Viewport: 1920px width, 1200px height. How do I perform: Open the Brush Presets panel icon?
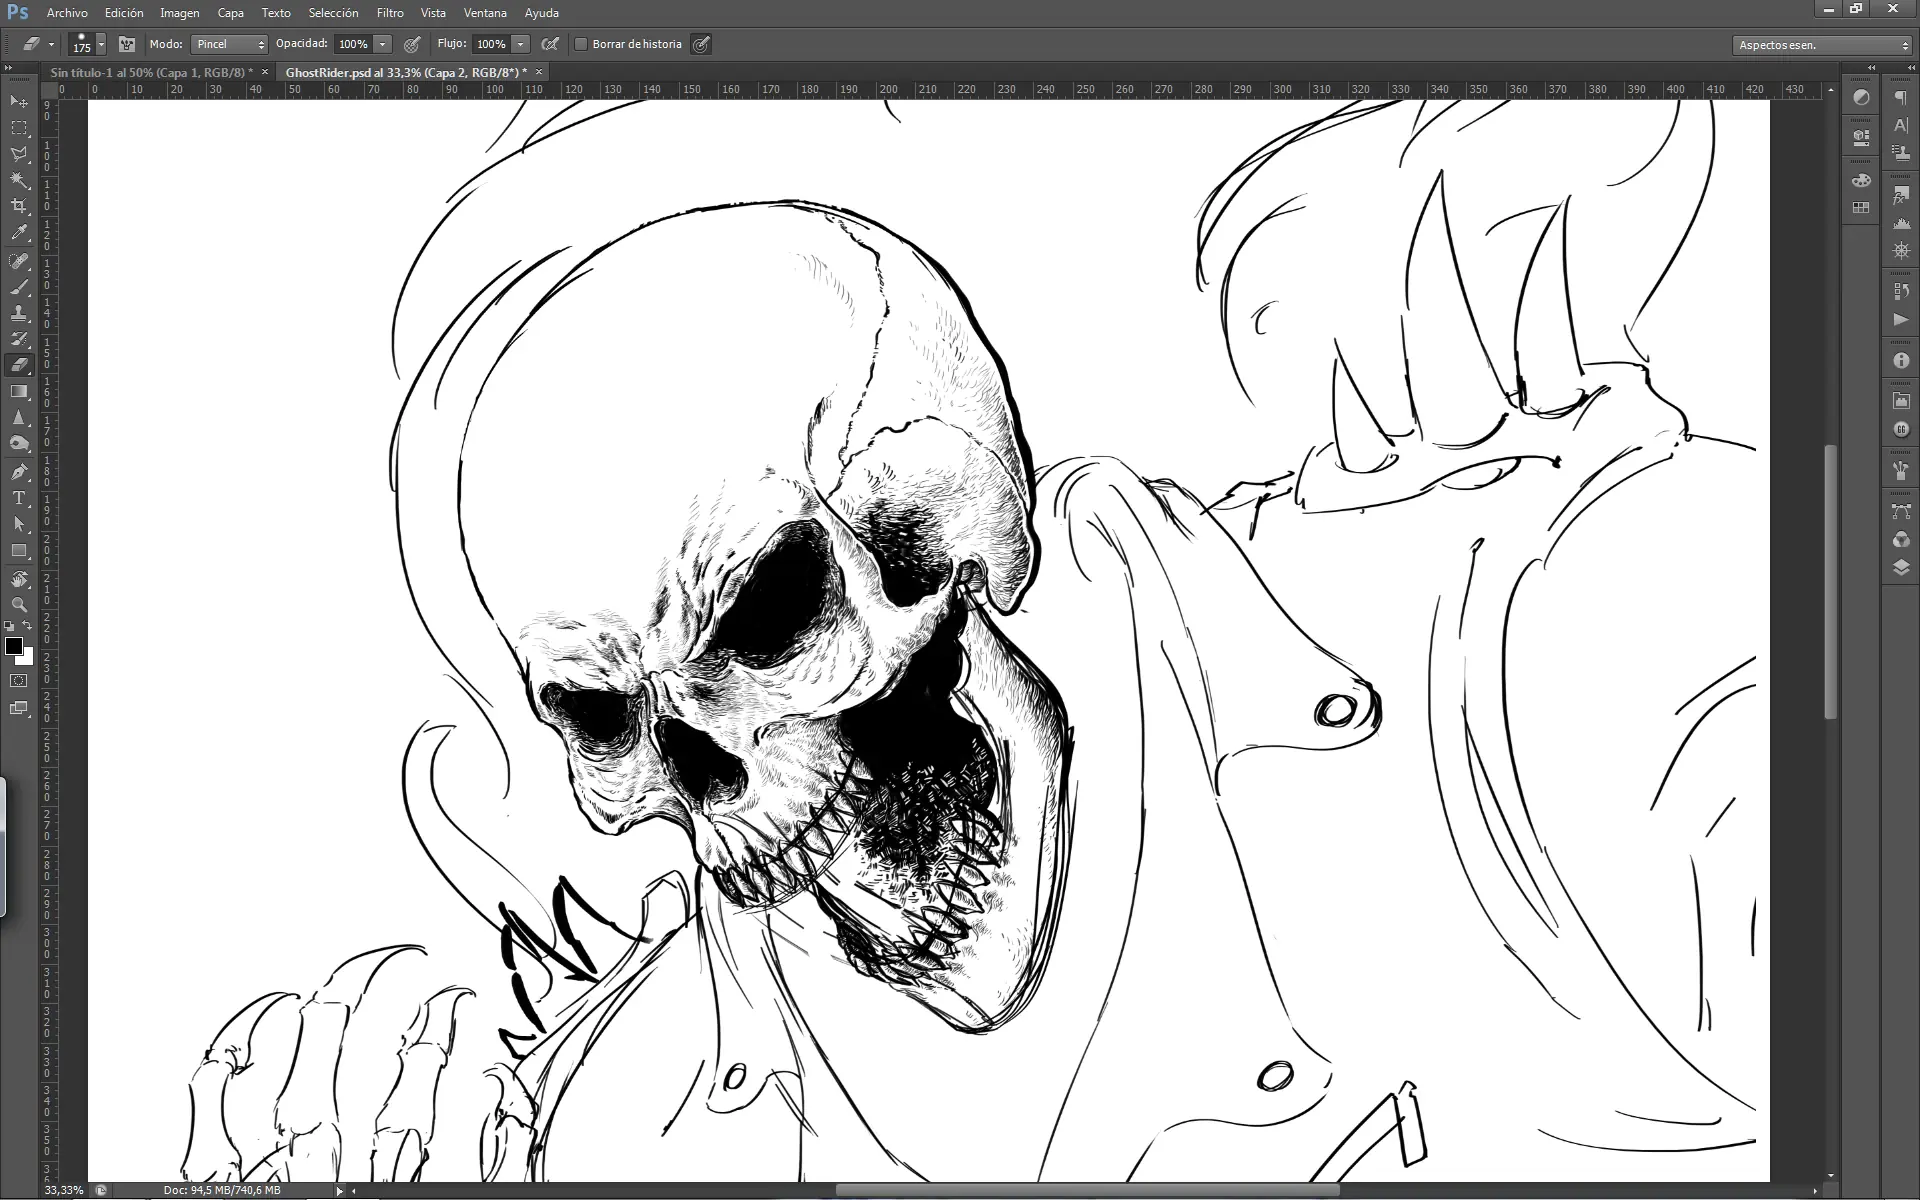click(x=1901, y=470)
